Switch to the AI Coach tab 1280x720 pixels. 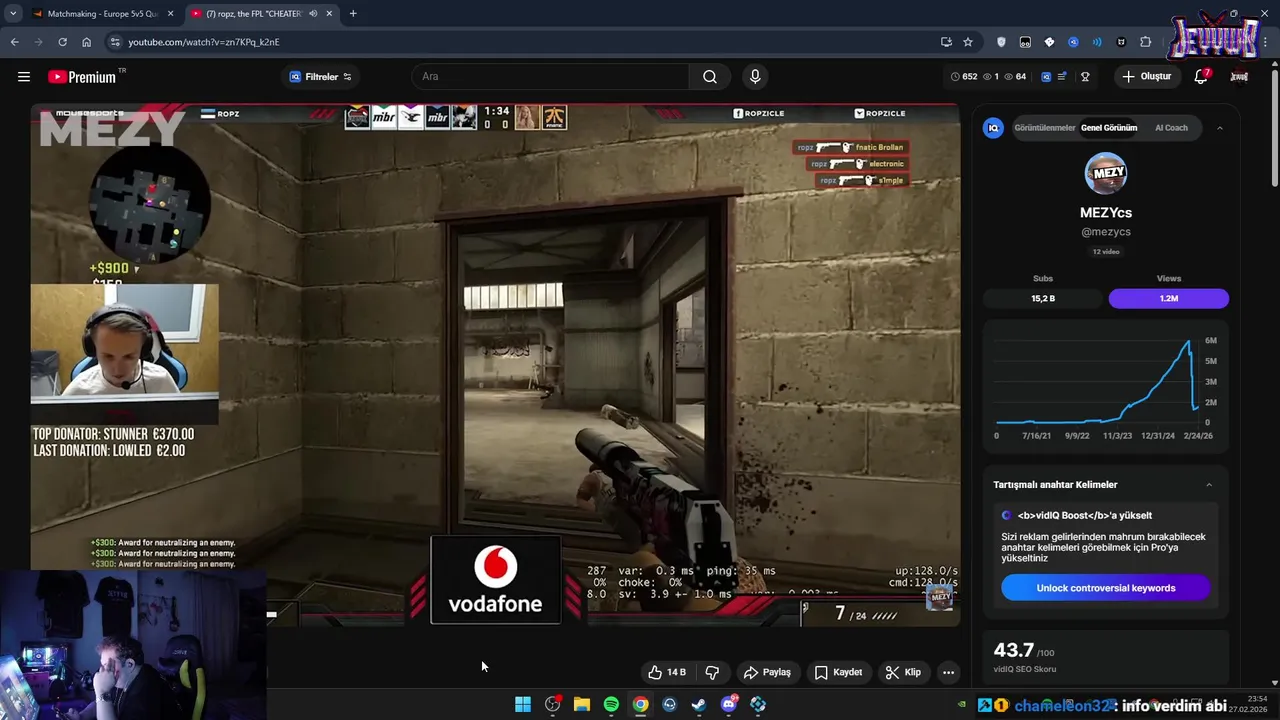click(x=1171, y=128)
